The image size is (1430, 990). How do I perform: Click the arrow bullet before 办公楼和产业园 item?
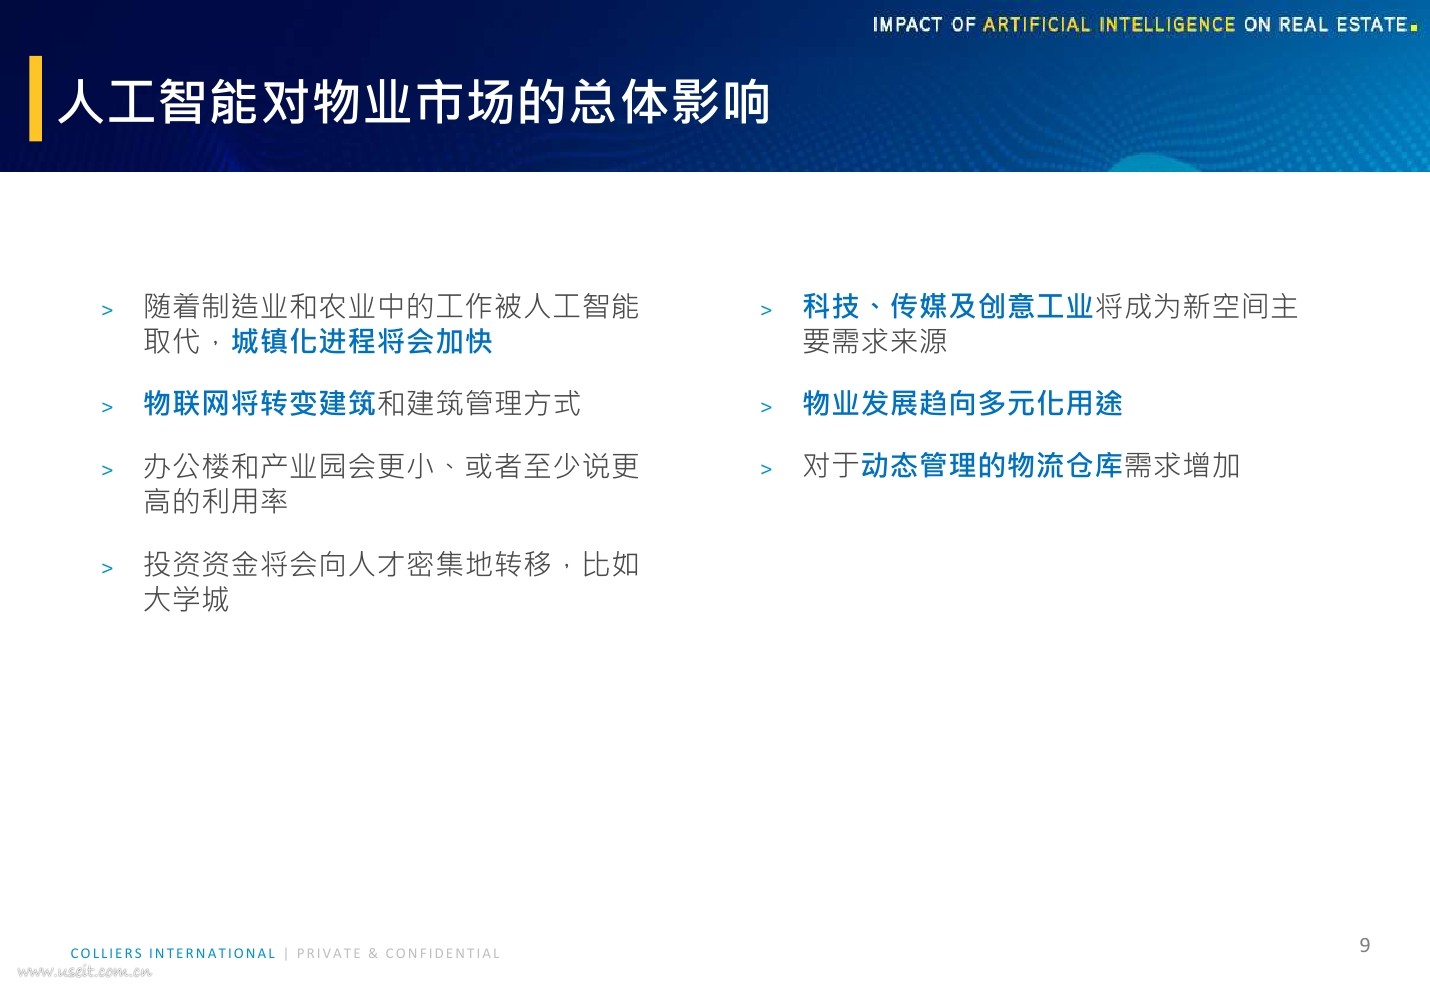click(108, 469)
